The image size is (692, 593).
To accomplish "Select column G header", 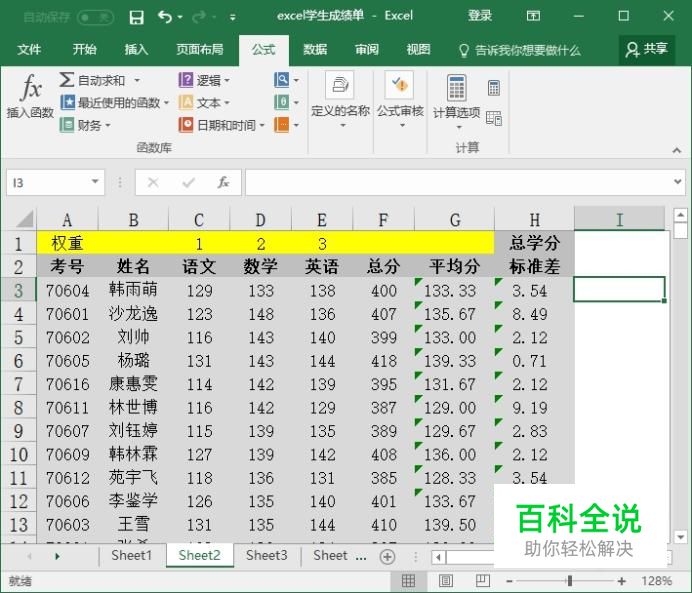I will click(x=455, y=219).
